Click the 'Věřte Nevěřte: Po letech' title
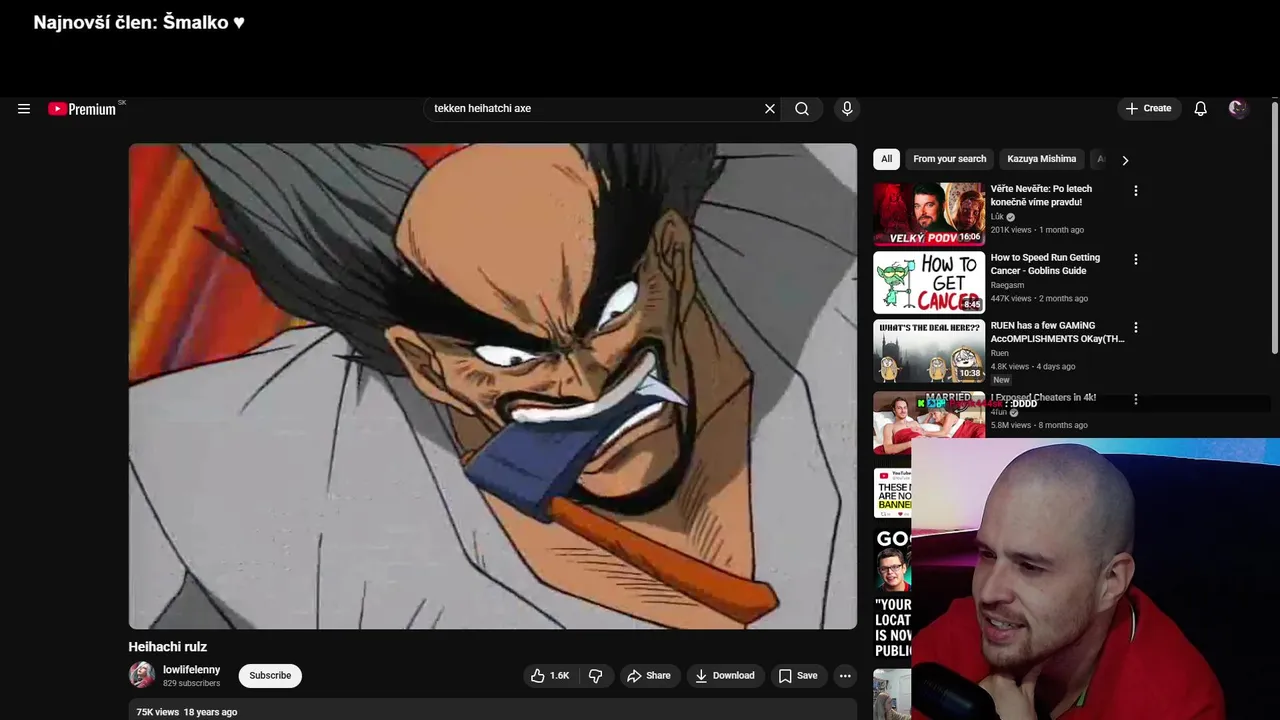The image size is (1280, 720). click(x=1041, y=195)
